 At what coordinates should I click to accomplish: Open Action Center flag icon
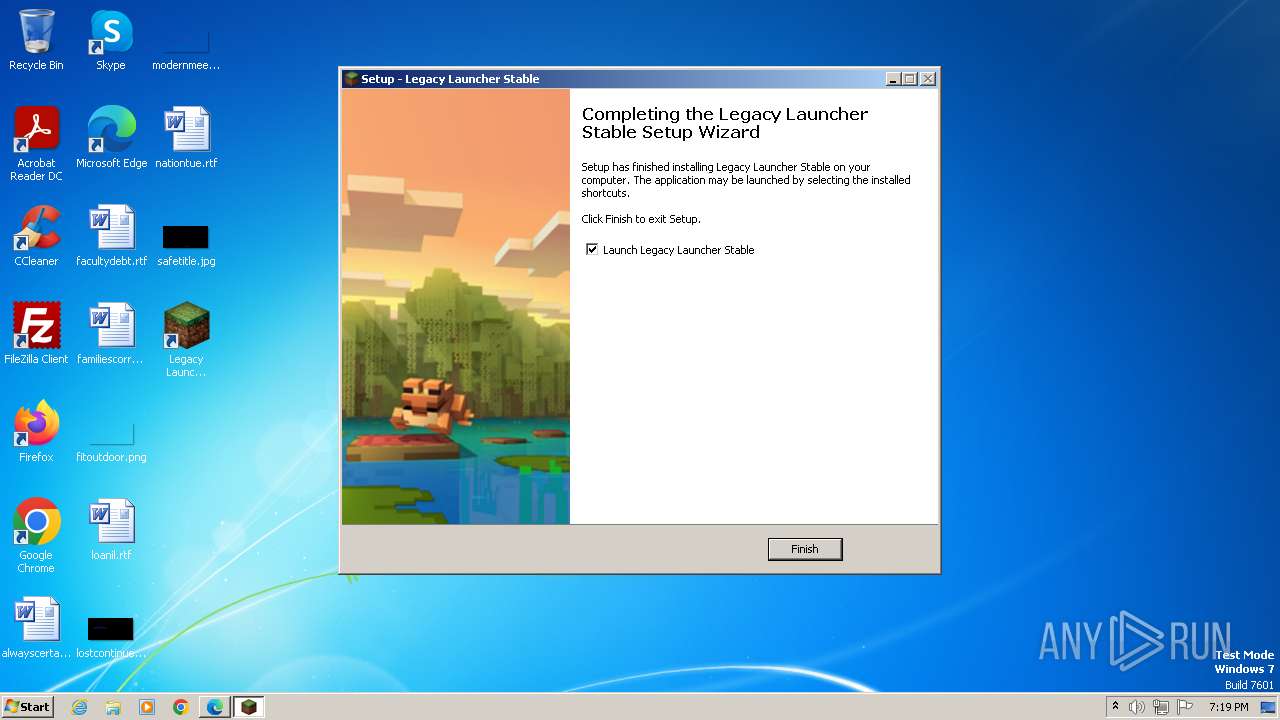click(x=1185, y=707)
